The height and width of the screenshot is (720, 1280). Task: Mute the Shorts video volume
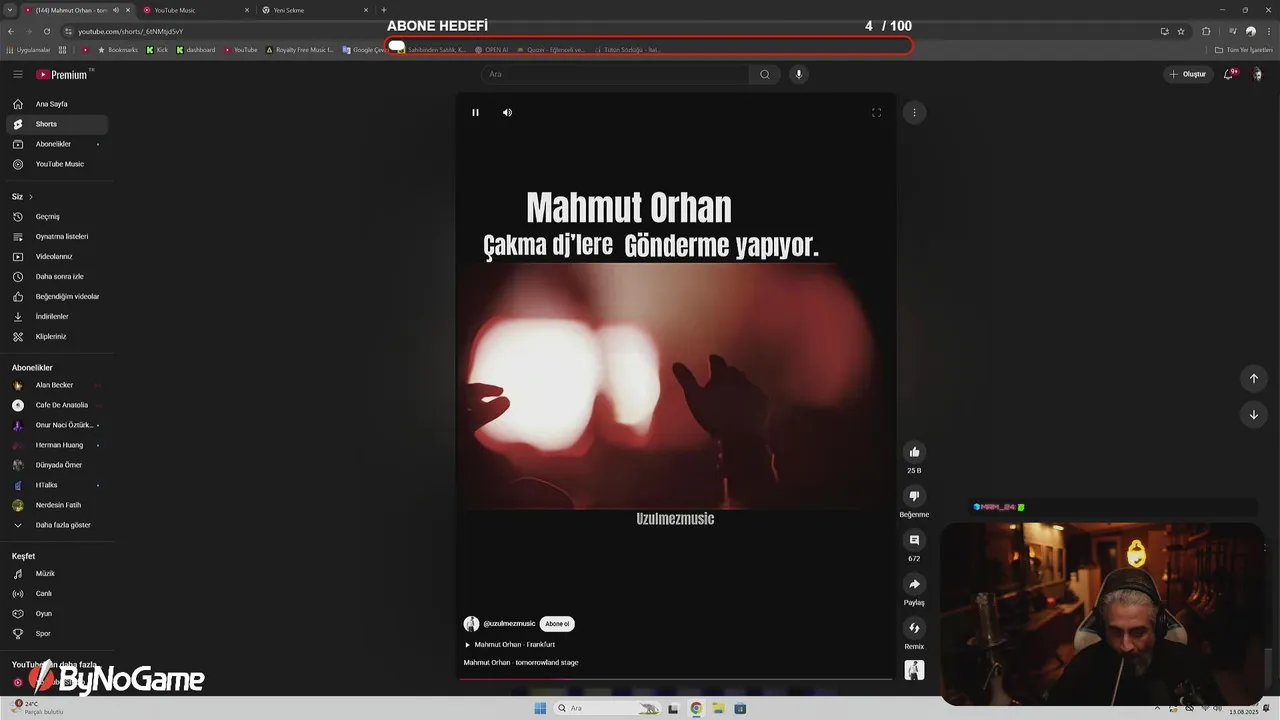(507, 113)
